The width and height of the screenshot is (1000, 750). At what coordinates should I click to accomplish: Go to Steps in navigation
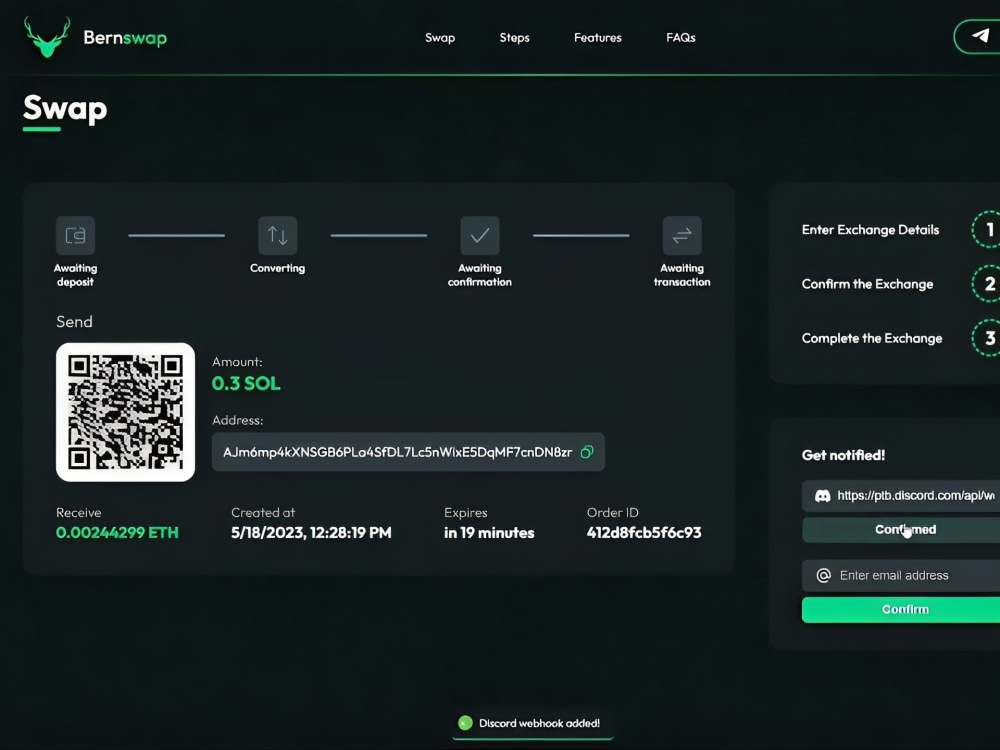click(x=515, y=38)
